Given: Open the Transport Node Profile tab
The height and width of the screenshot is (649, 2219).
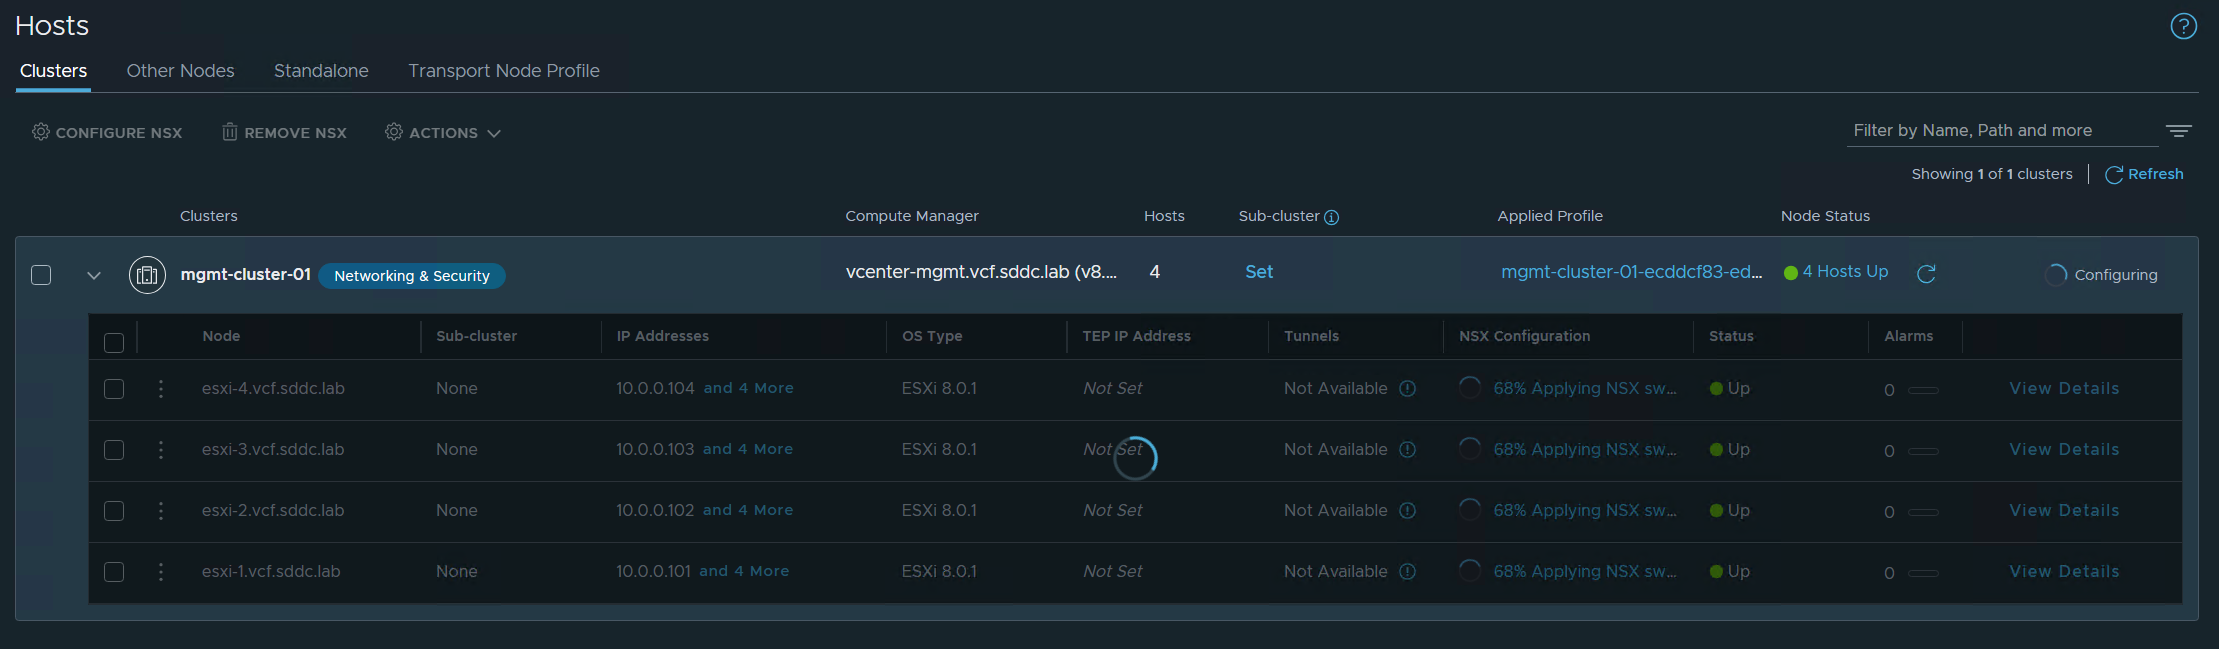Looking at the screenshot, I should click(x=503, y=71).
